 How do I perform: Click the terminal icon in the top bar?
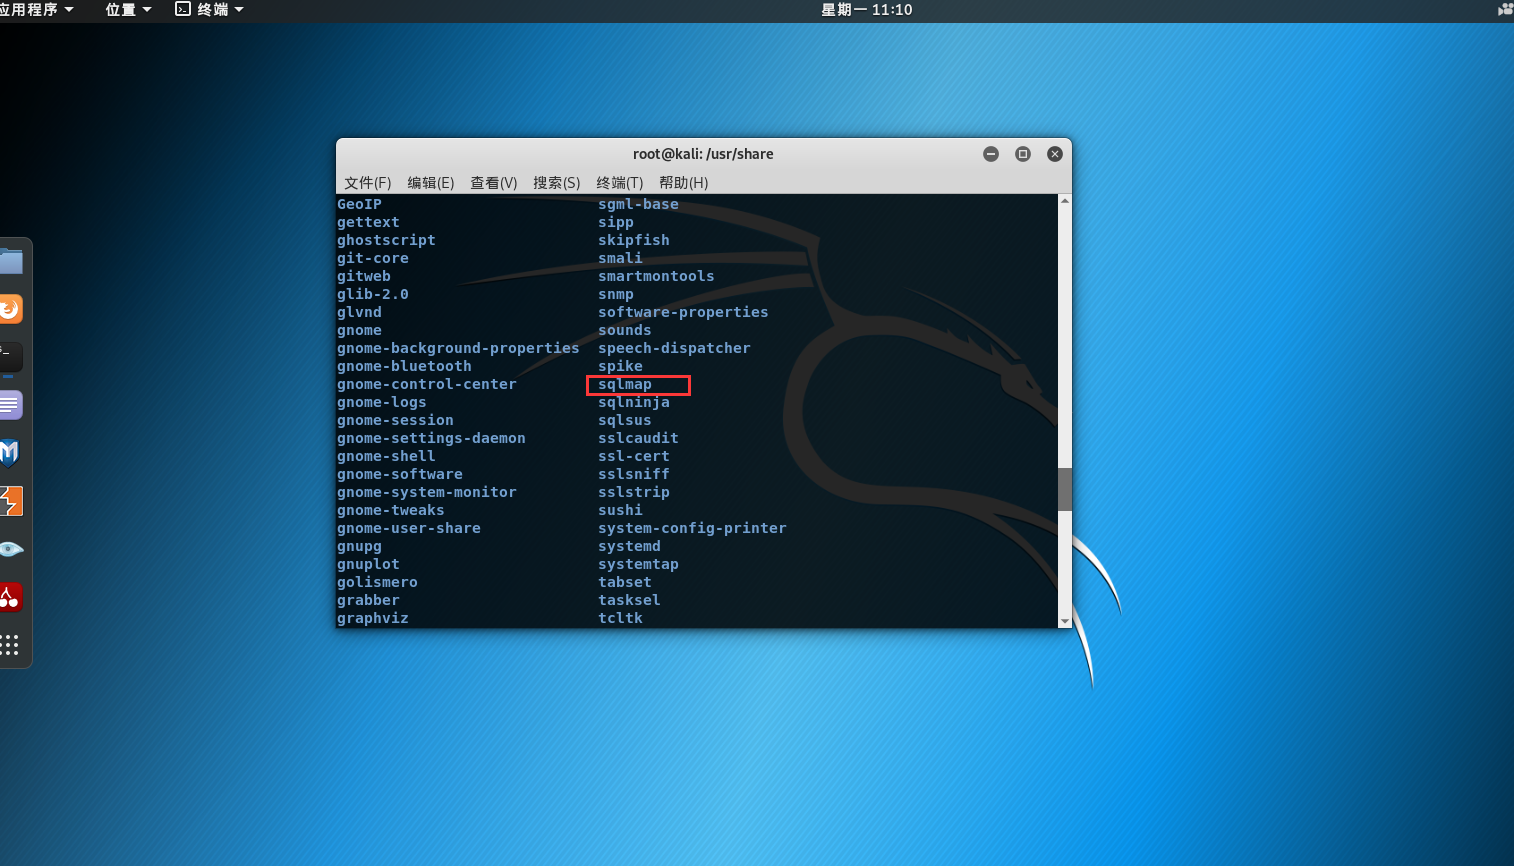point(181,9)
